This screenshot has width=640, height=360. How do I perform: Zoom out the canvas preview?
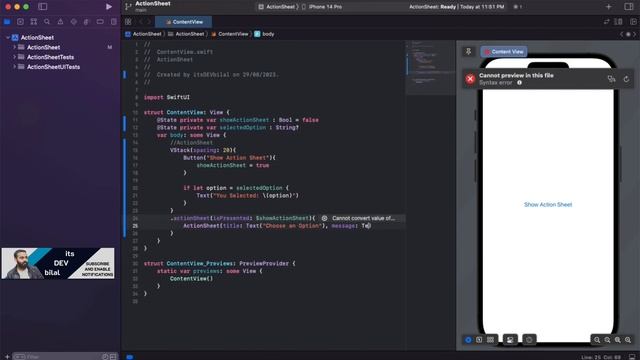click(x=597, y=340)
